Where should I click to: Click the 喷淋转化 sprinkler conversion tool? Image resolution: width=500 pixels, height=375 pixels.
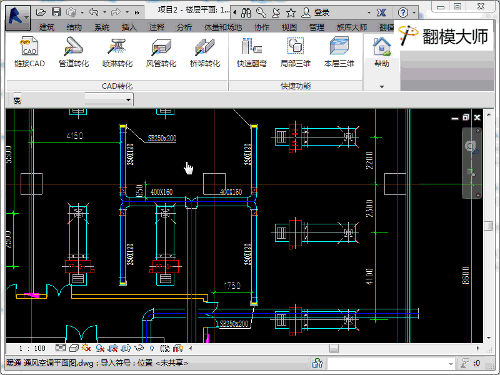pyautogui.click(x=117, y=52)
